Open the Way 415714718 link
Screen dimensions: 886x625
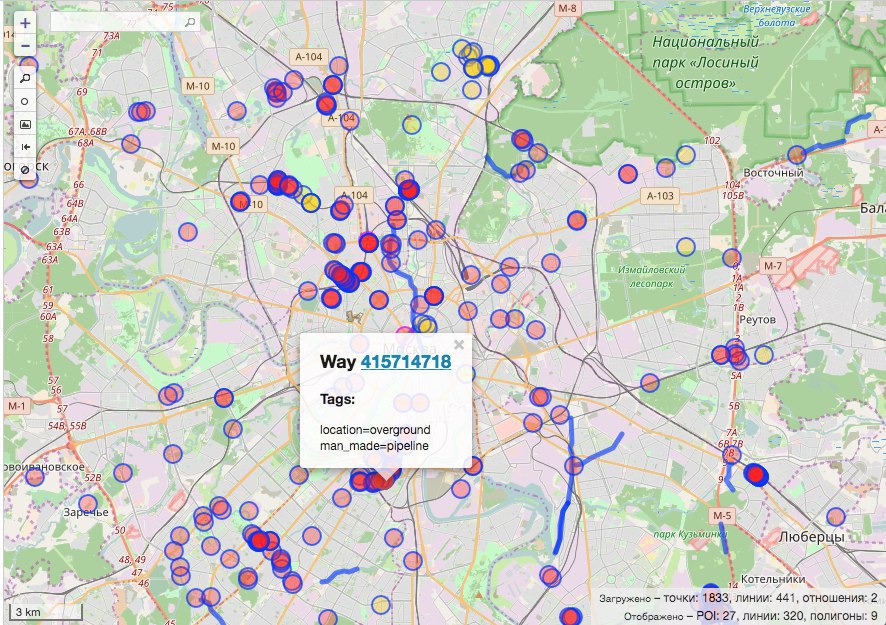[x=406, y=362]
